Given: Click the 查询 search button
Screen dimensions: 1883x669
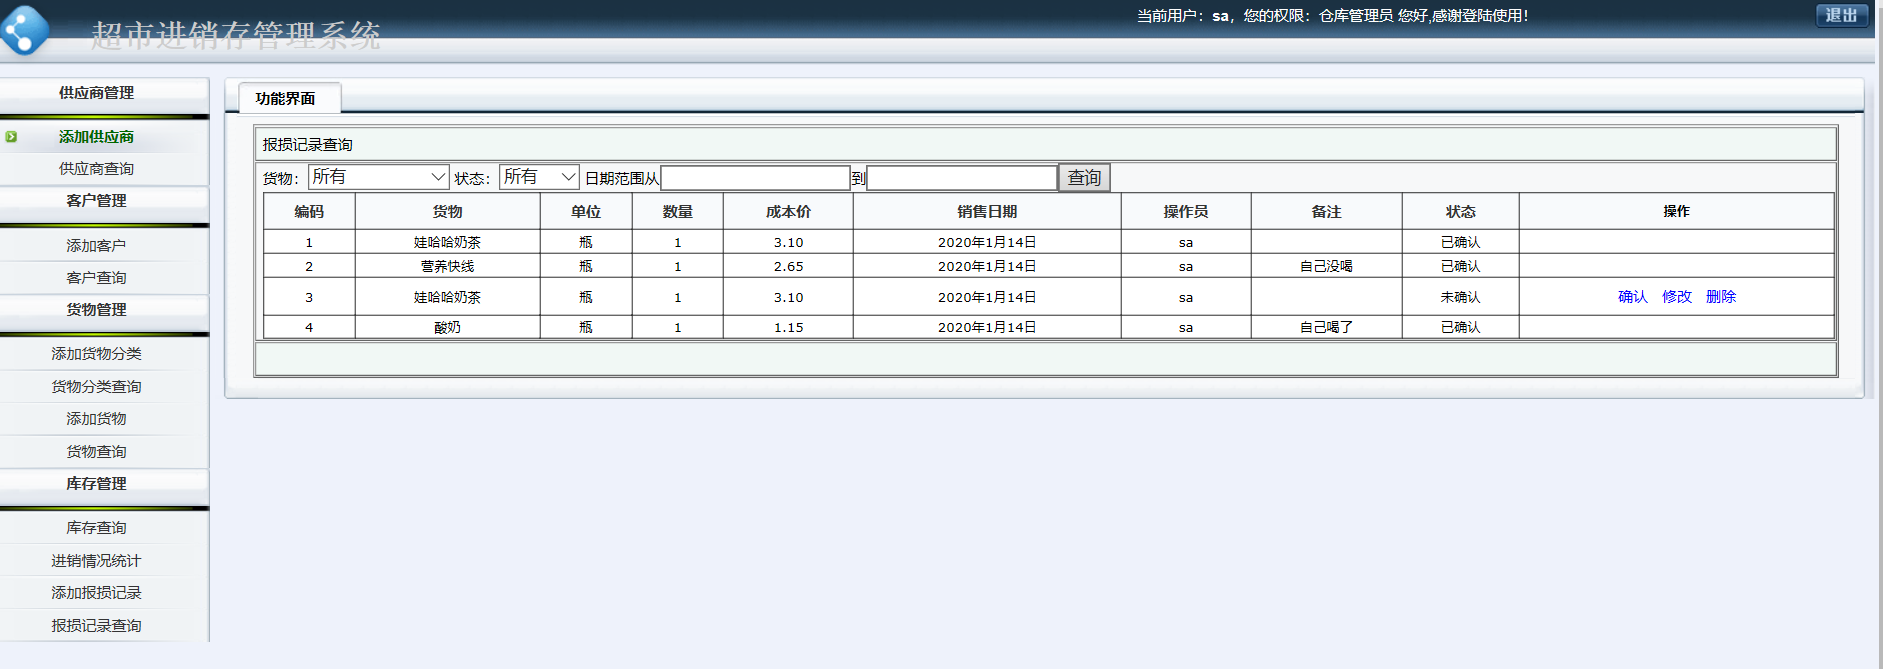Looking at the screenshot, I should (1084, 178).
